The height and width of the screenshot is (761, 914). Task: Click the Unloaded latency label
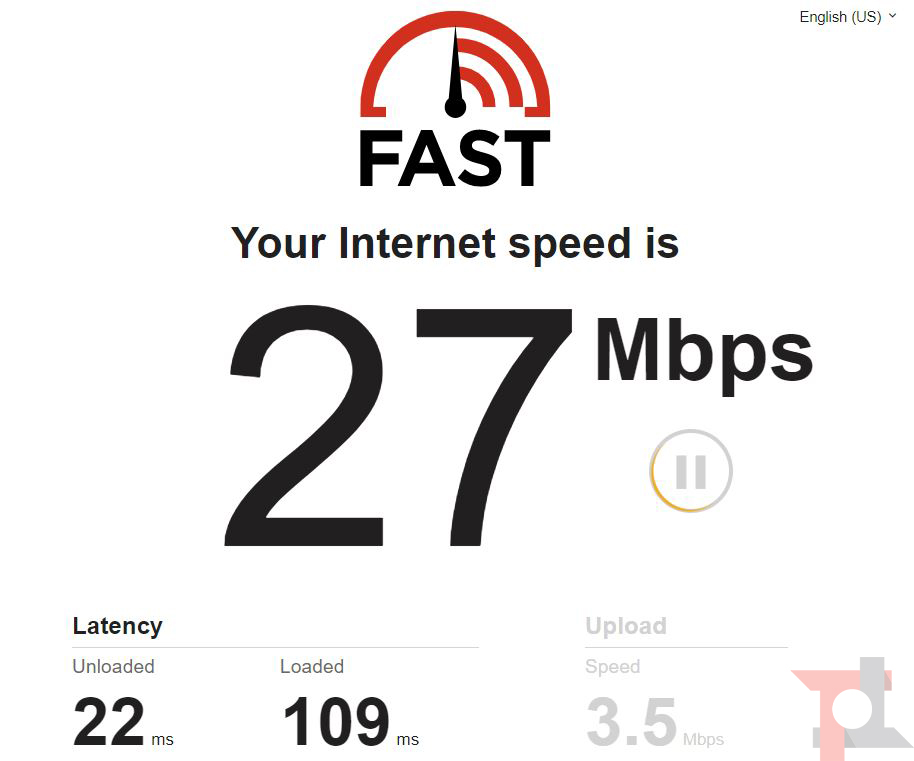tap(113, 666)
